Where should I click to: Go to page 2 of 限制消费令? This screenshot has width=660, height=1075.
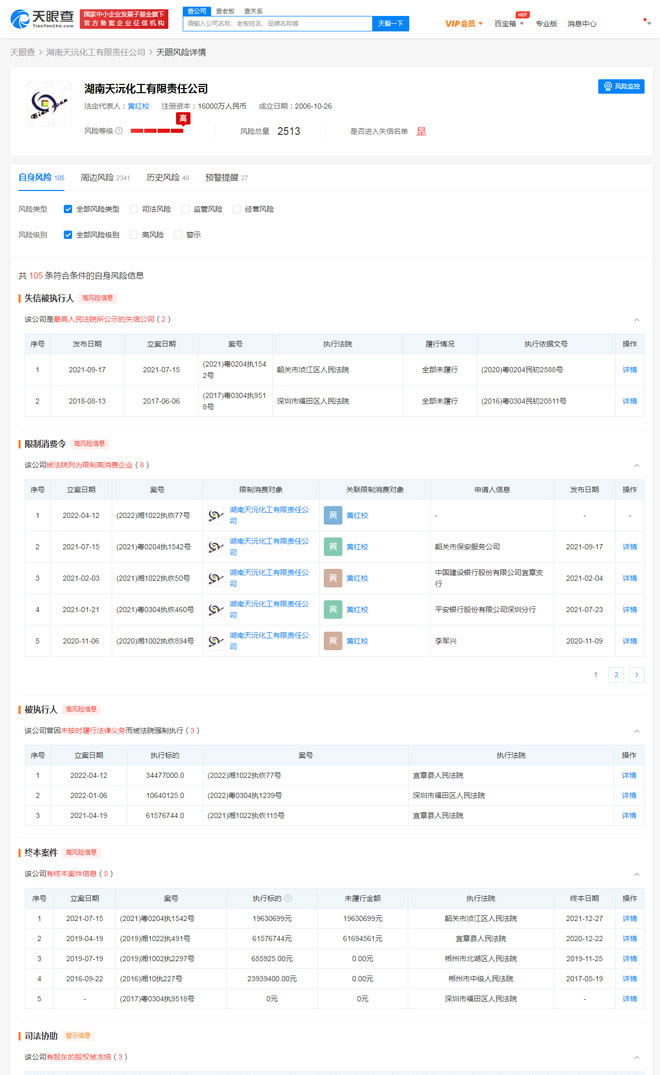click(x=616, y=675)
